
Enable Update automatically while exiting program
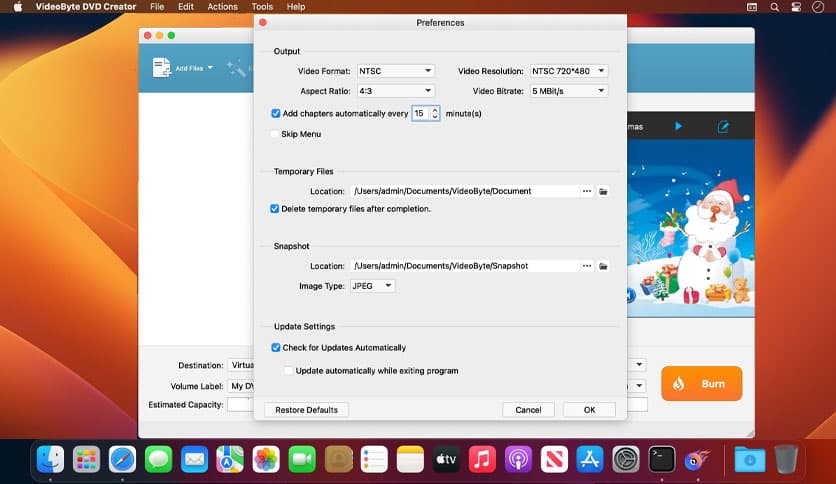click(x=288, y=370)
